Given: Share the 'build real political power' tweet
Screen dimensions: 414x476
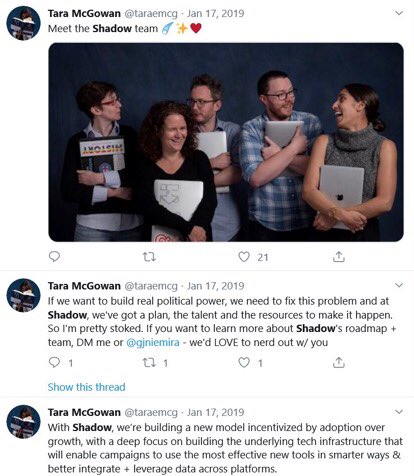Looking at the screenshot, I should point(339,362).
